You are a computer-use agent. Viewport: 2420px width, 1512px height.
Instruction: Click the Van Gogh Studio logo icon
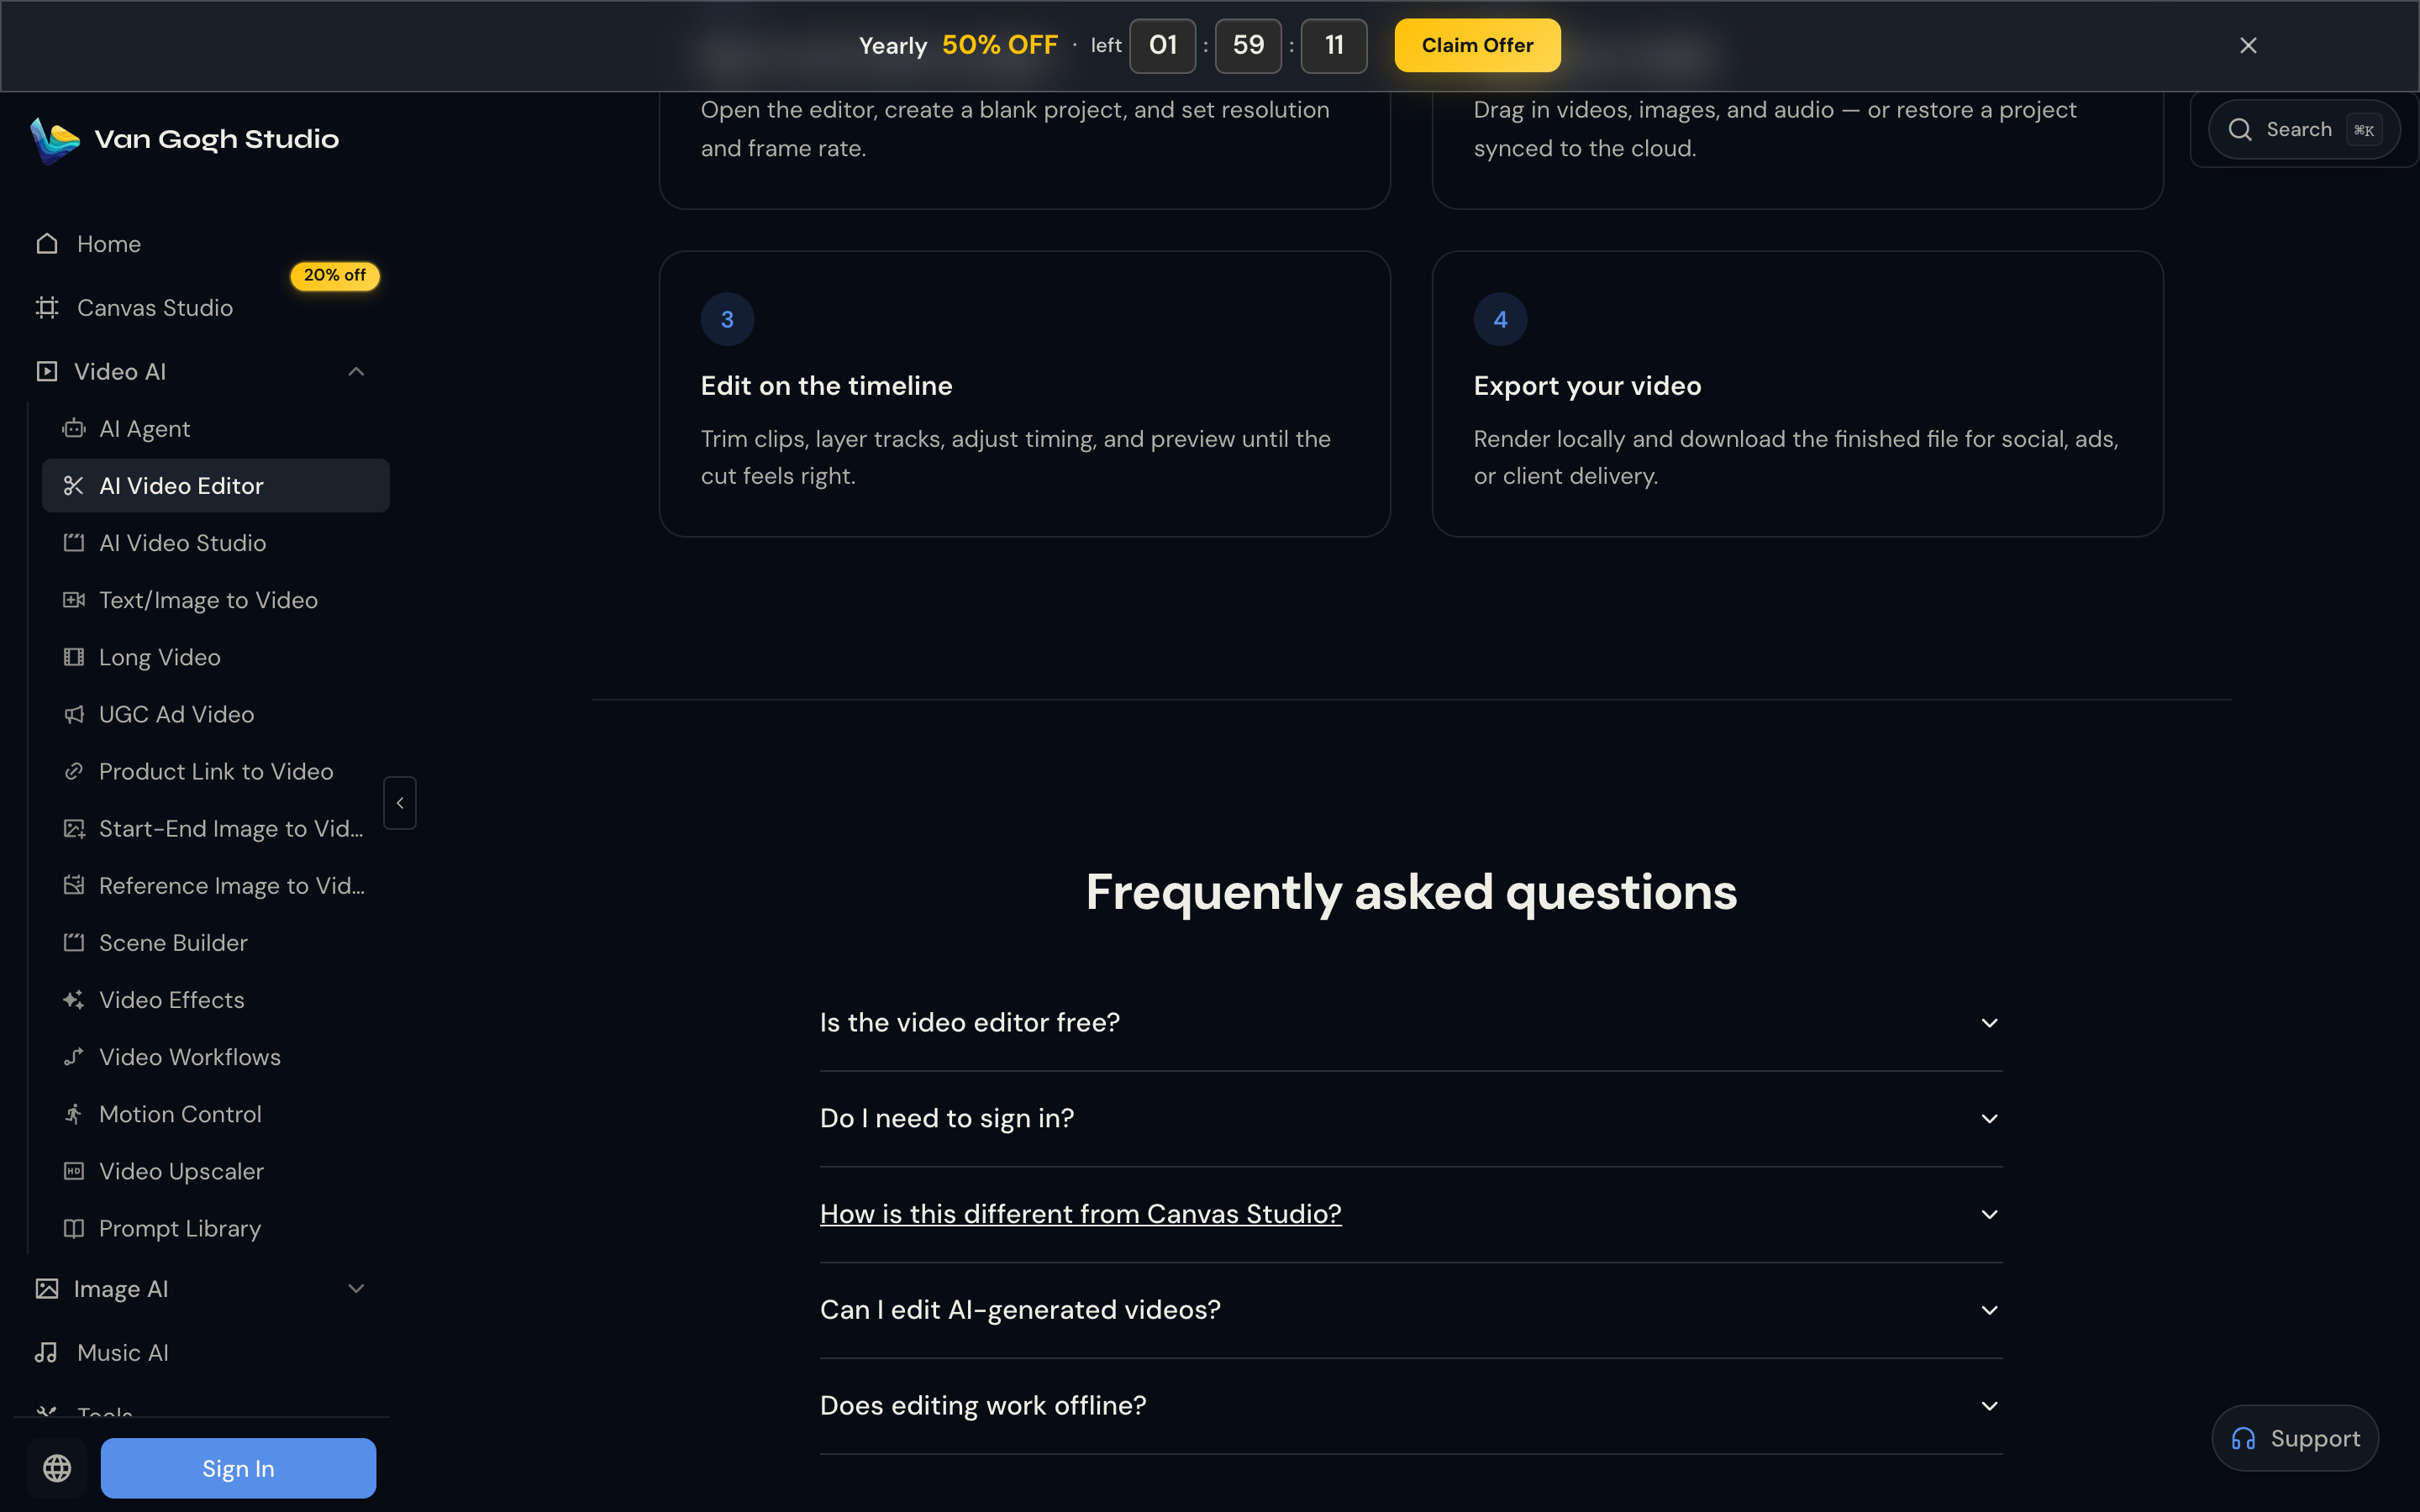pos(55,140)
